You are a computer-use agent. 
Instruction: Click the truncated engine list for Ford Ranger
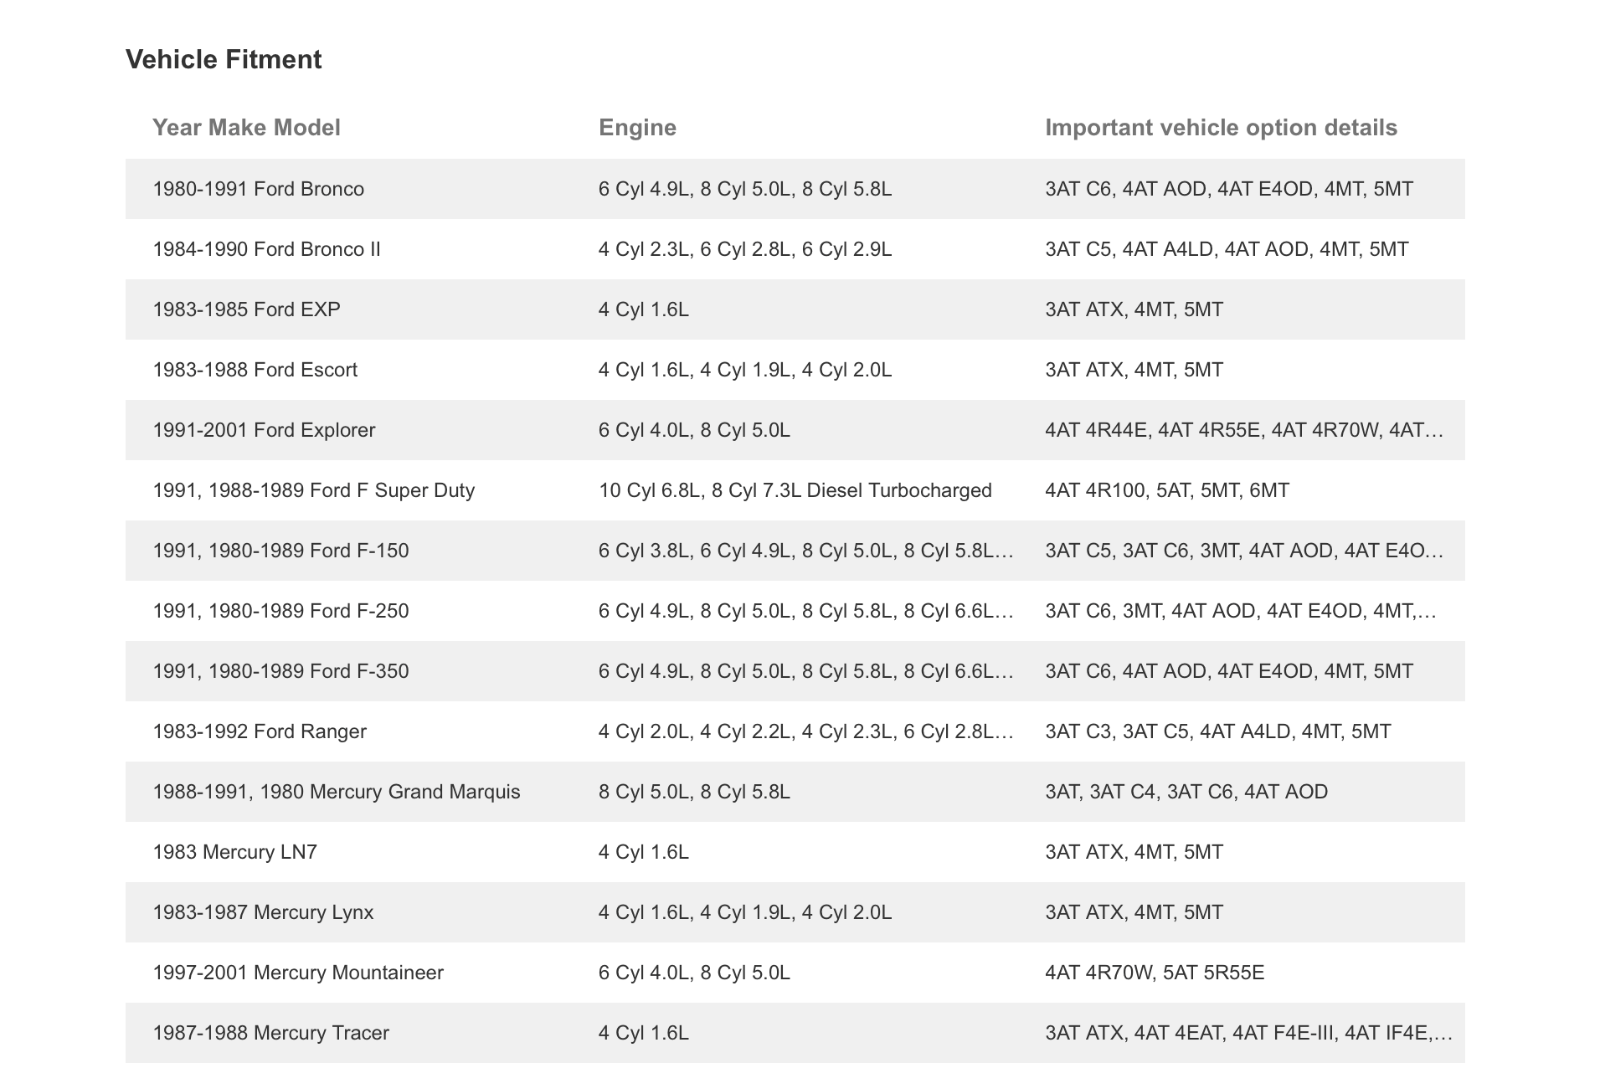point(805,732)
